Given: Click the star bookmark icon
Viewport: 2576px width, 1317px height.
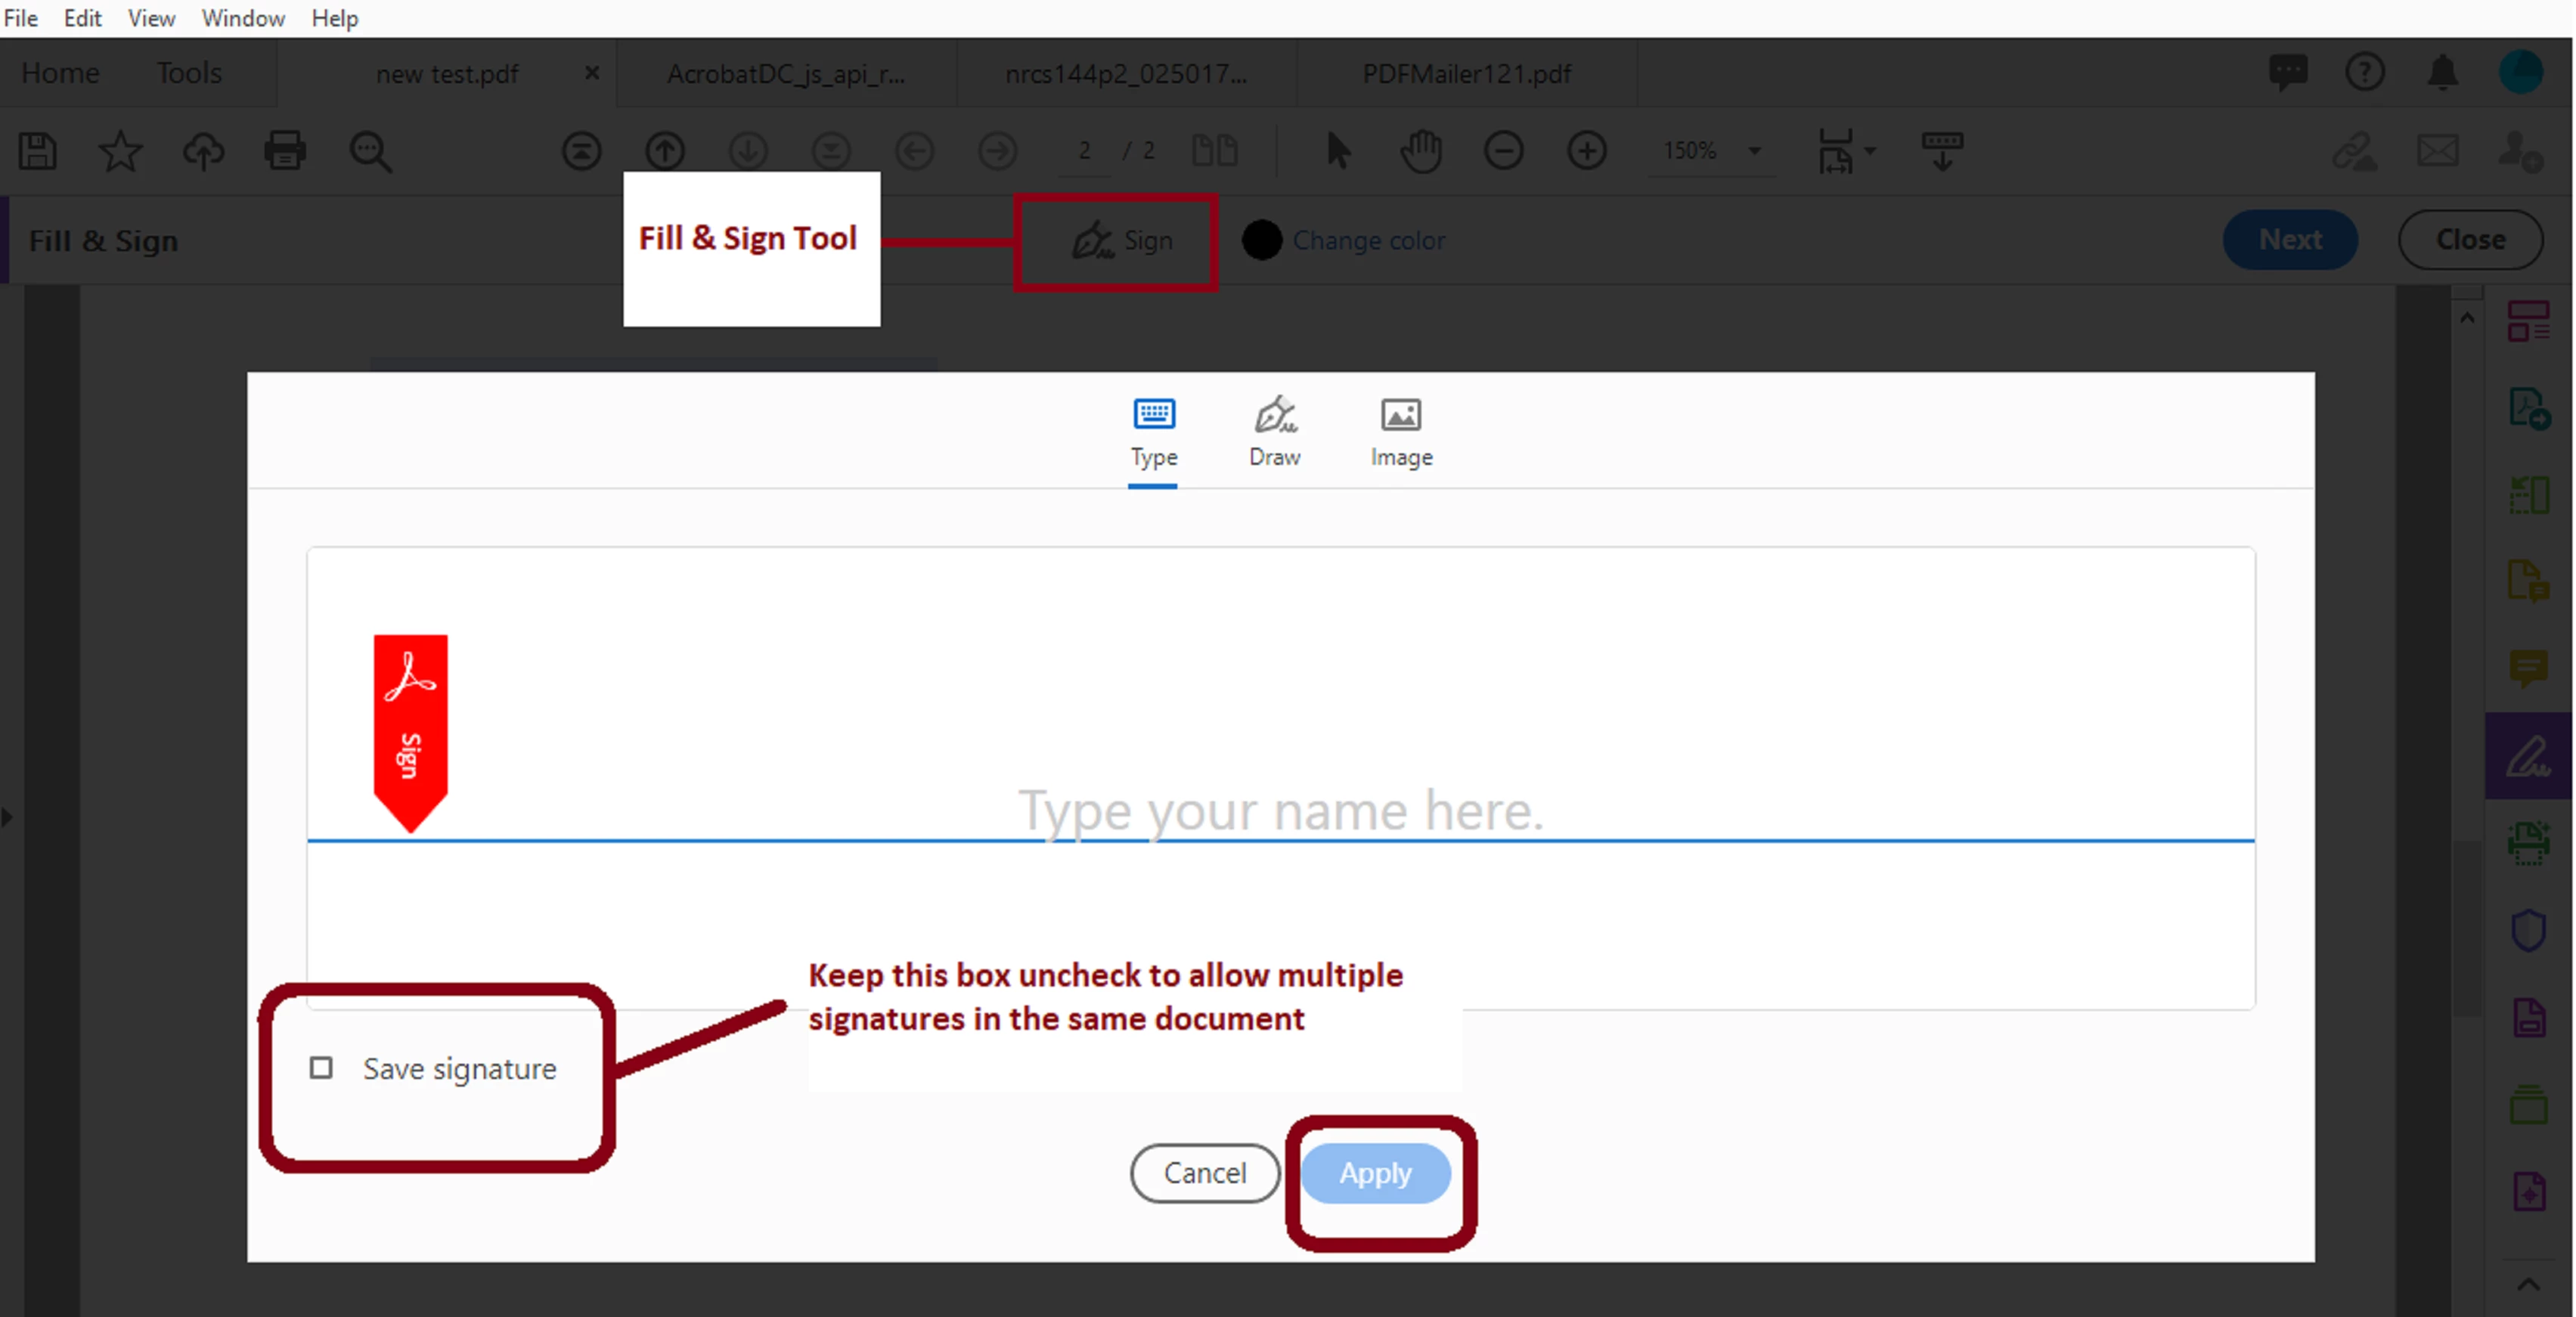Looking at the screenshot, I should pos(120,151).
